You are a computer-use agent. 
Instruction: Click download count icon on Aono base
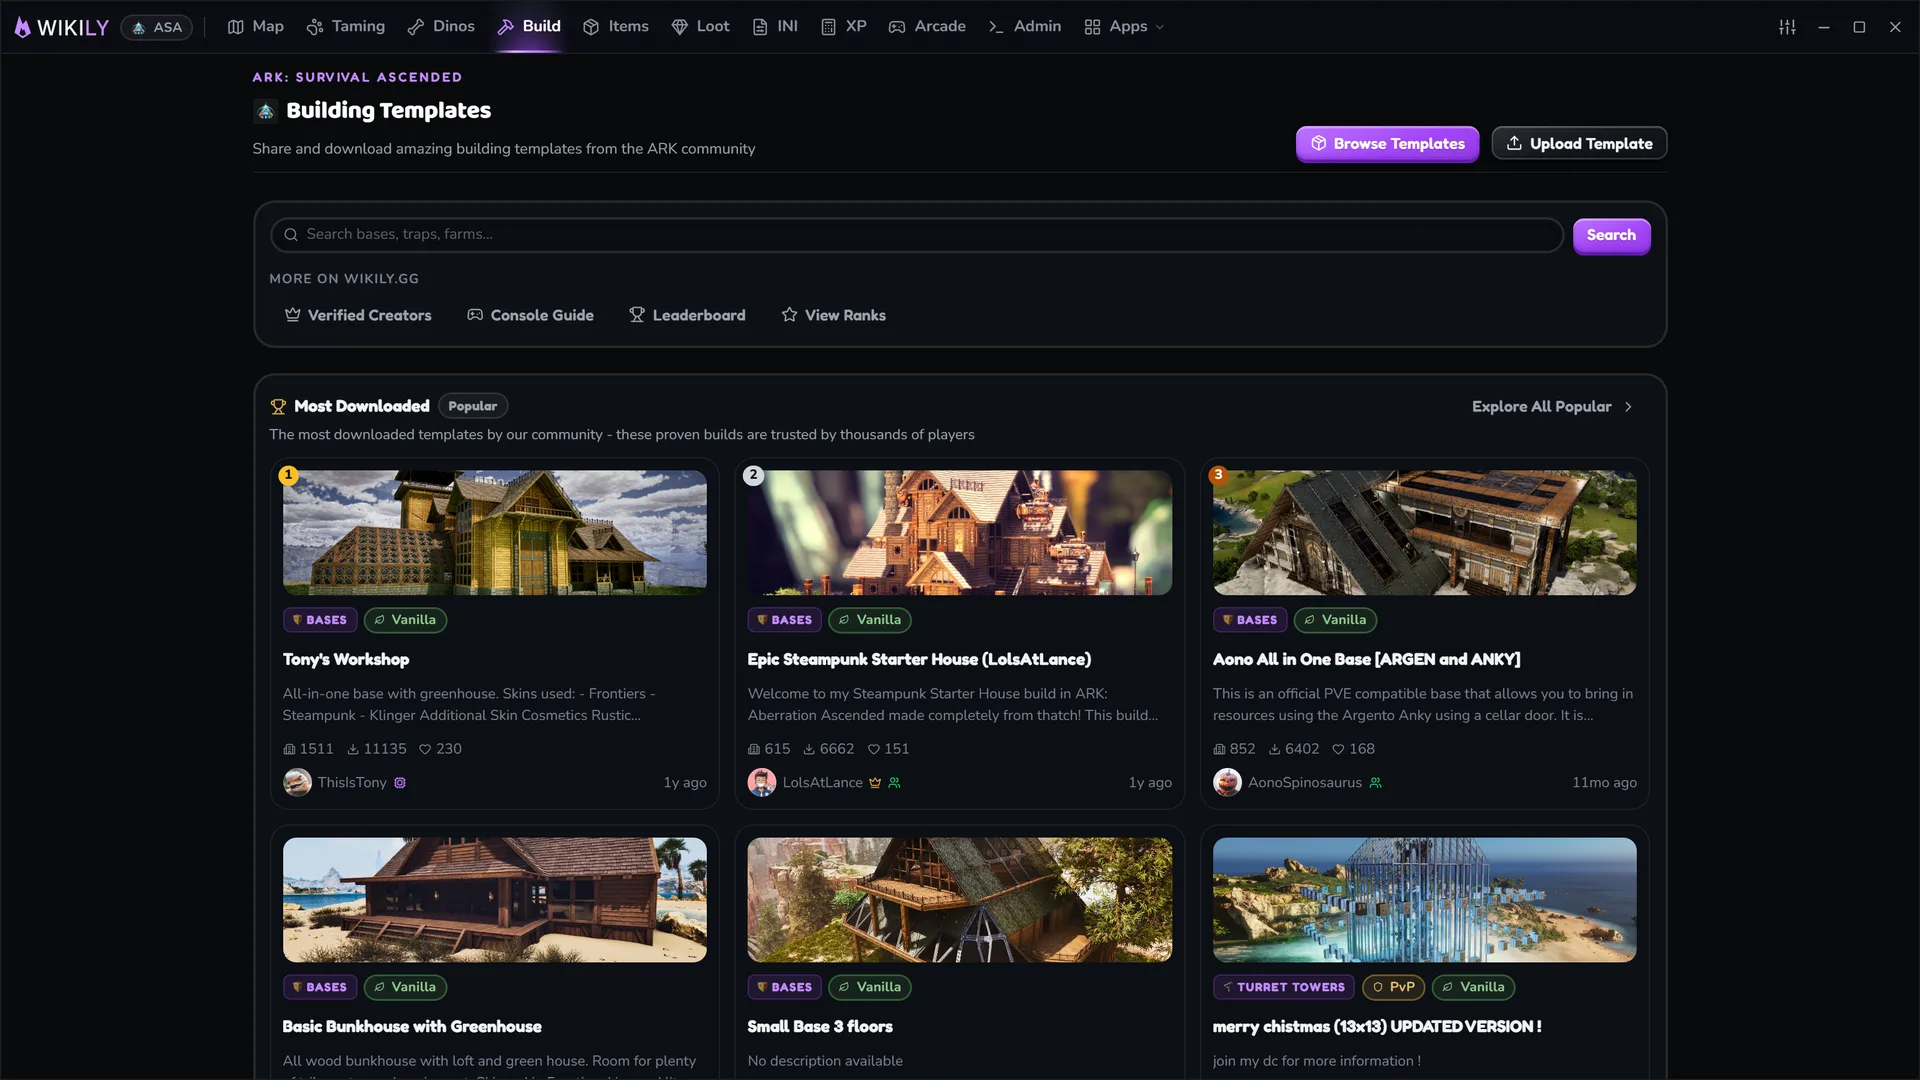pyautogui.click(x=1274, y=749)
